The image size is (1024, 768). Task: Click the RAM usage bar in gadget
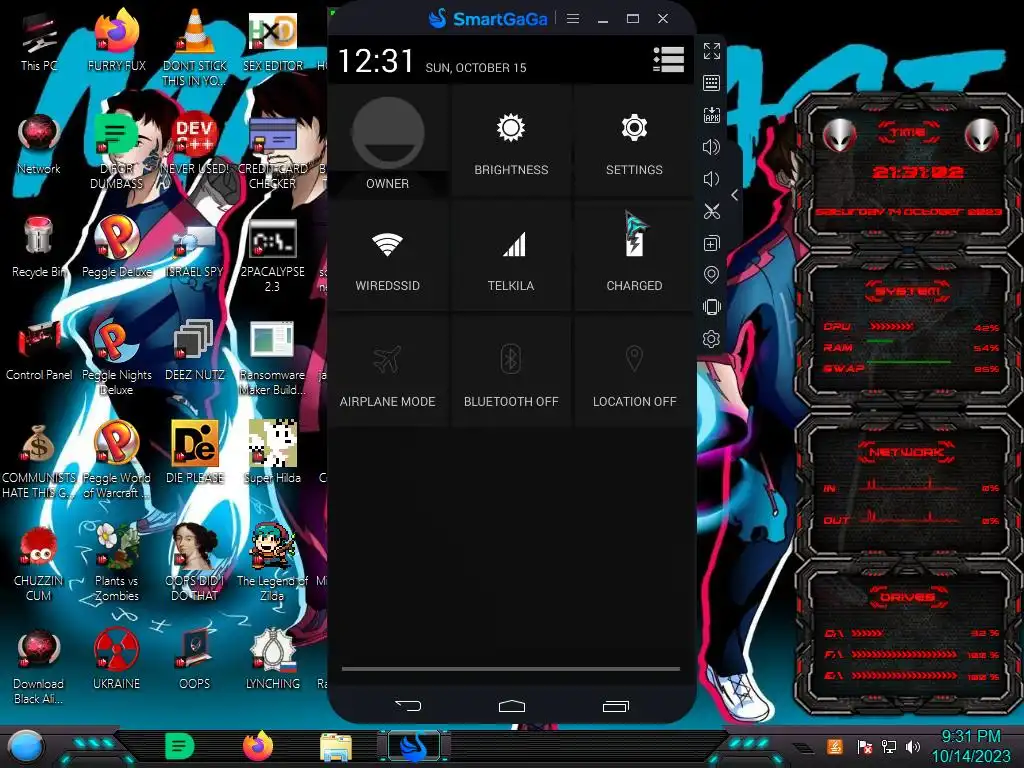click(x=880, y=342)
